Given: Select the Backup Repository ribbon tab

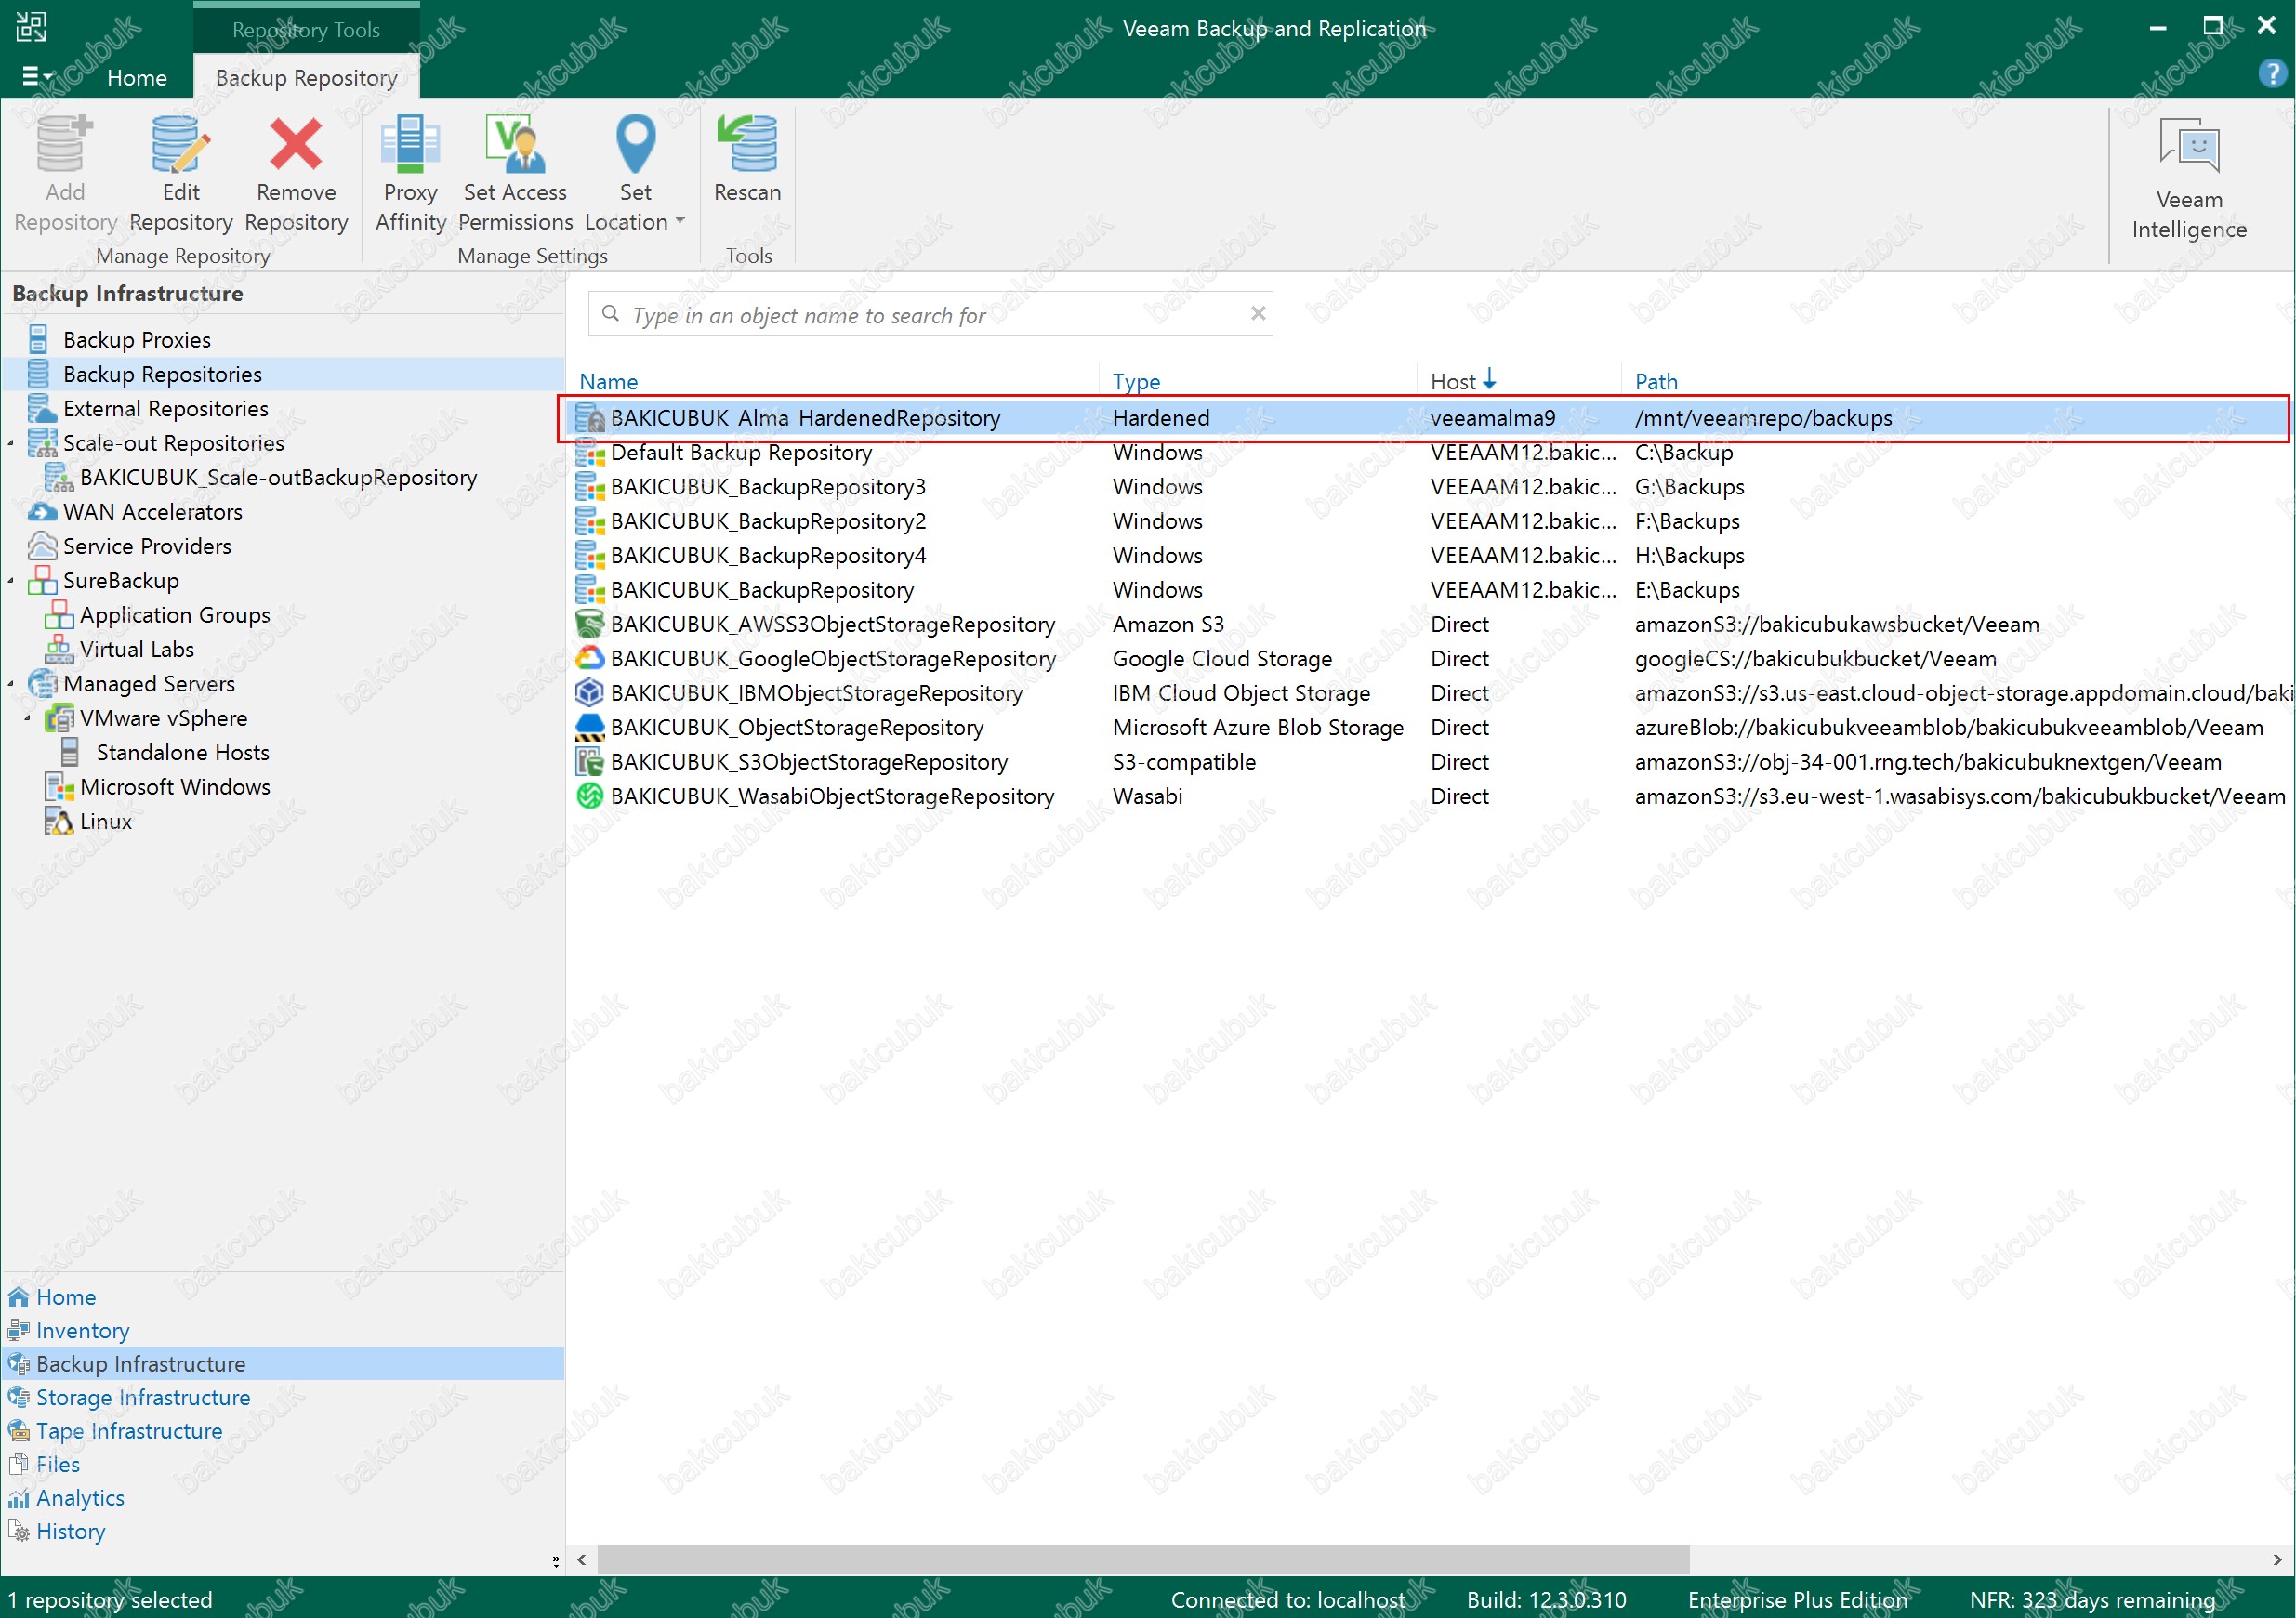Looking at the screenshot, I should tap(306, 77).
